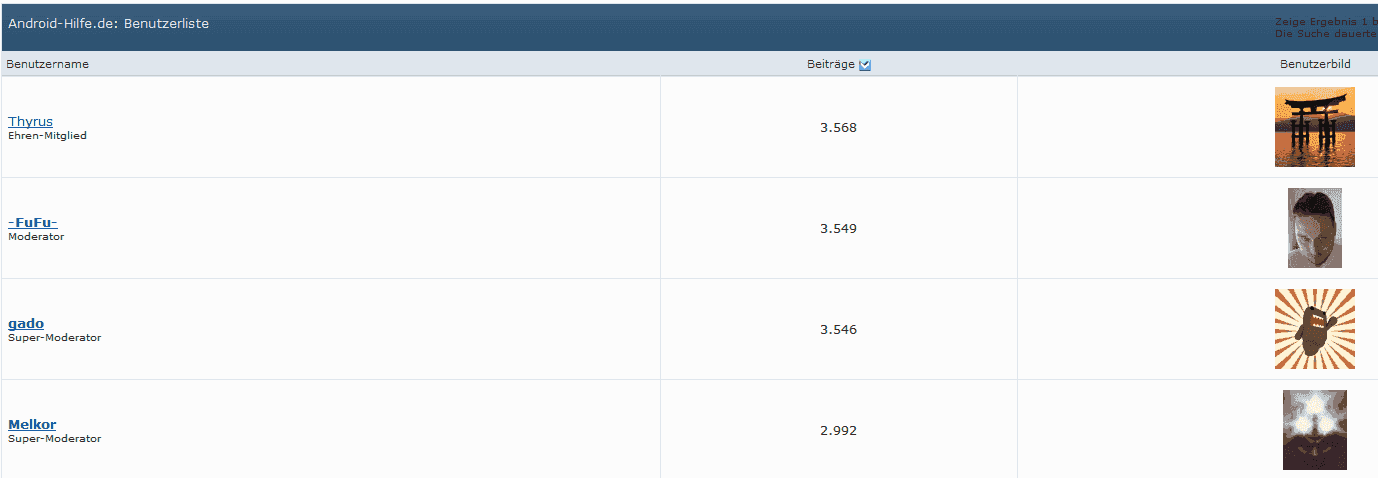Viewport: 1378px width, 478px height.
Task: Click the Ehren-Mitglied label under Thyrus
Action: [x=47, y=136]
